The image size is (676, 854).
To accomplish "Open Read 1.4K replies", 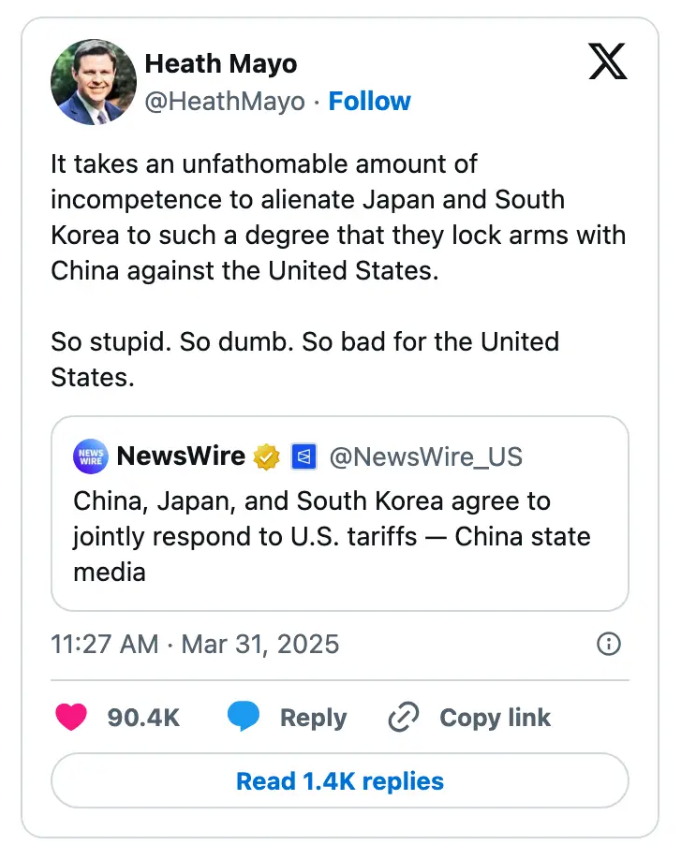I will tap(338, 781).
